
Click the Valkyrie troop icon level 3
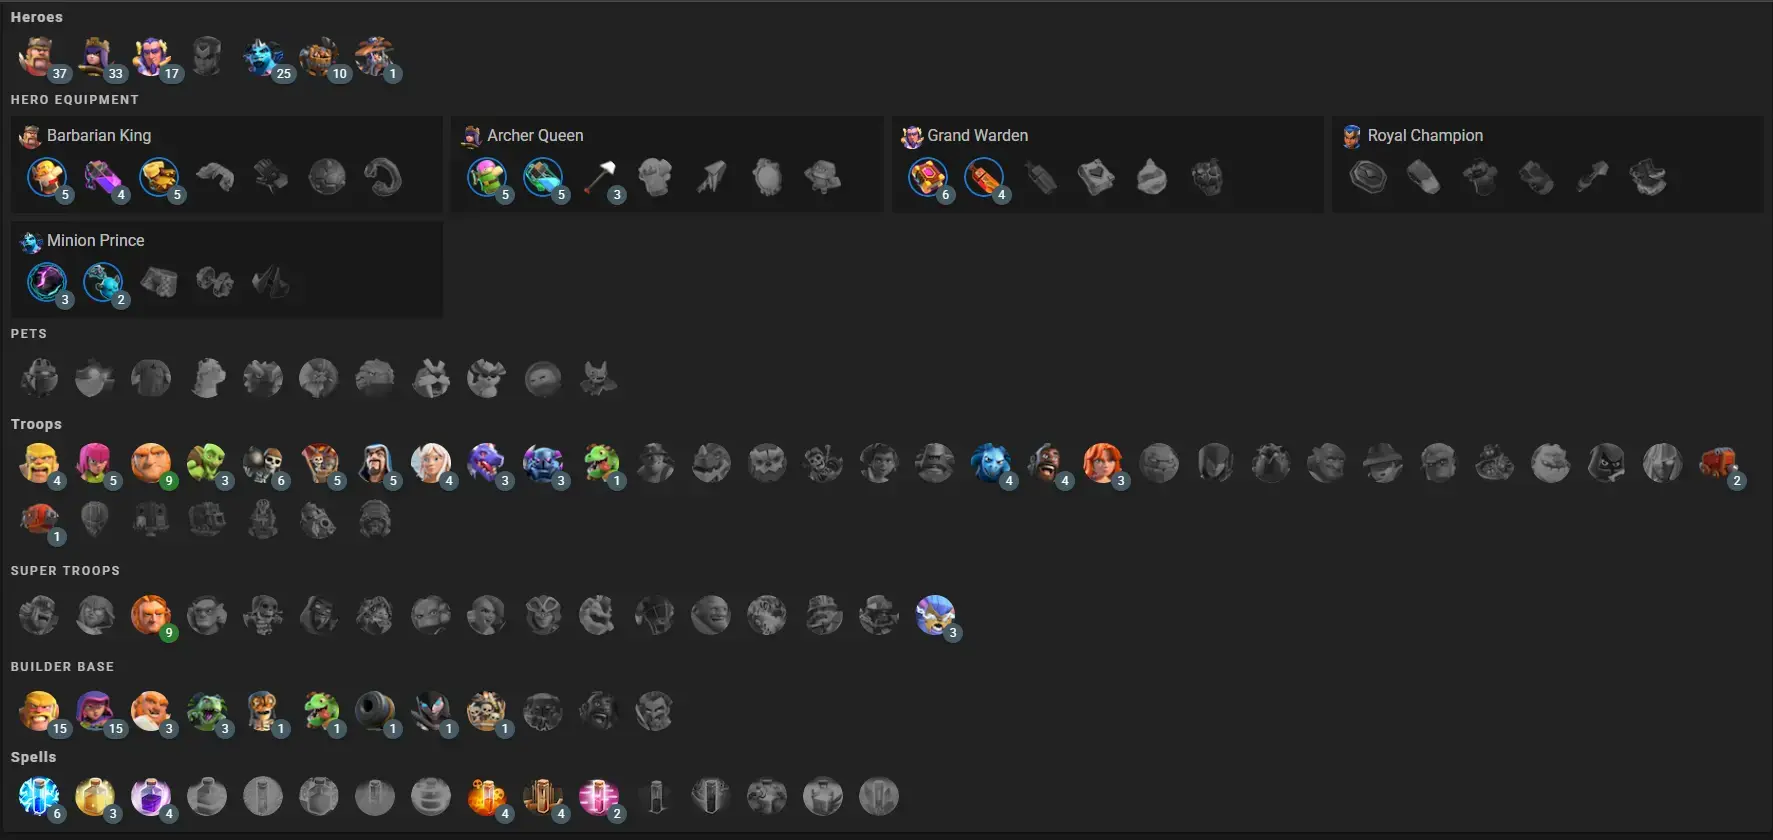tap(1102, 463)
